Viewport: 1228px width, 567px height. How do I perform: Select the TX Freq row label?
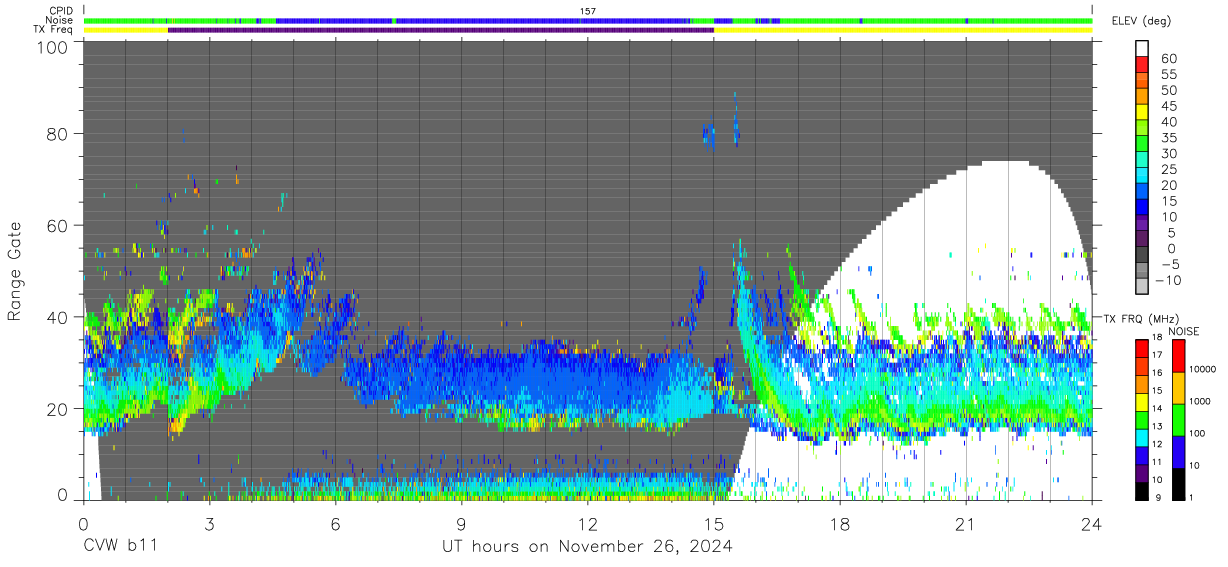pyautogui.click(x=55, y=30)
